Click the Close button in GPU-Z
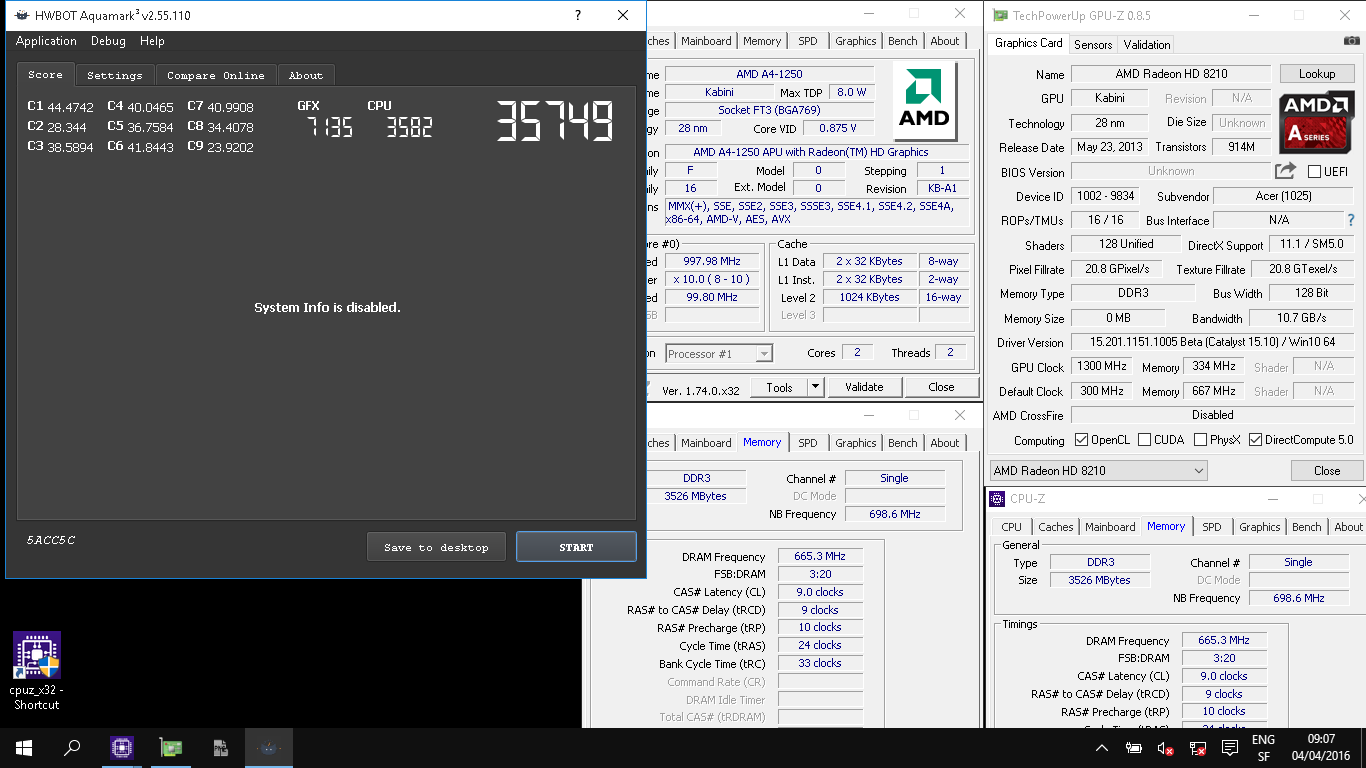 pyautogui.click(x=1327, y=470)
